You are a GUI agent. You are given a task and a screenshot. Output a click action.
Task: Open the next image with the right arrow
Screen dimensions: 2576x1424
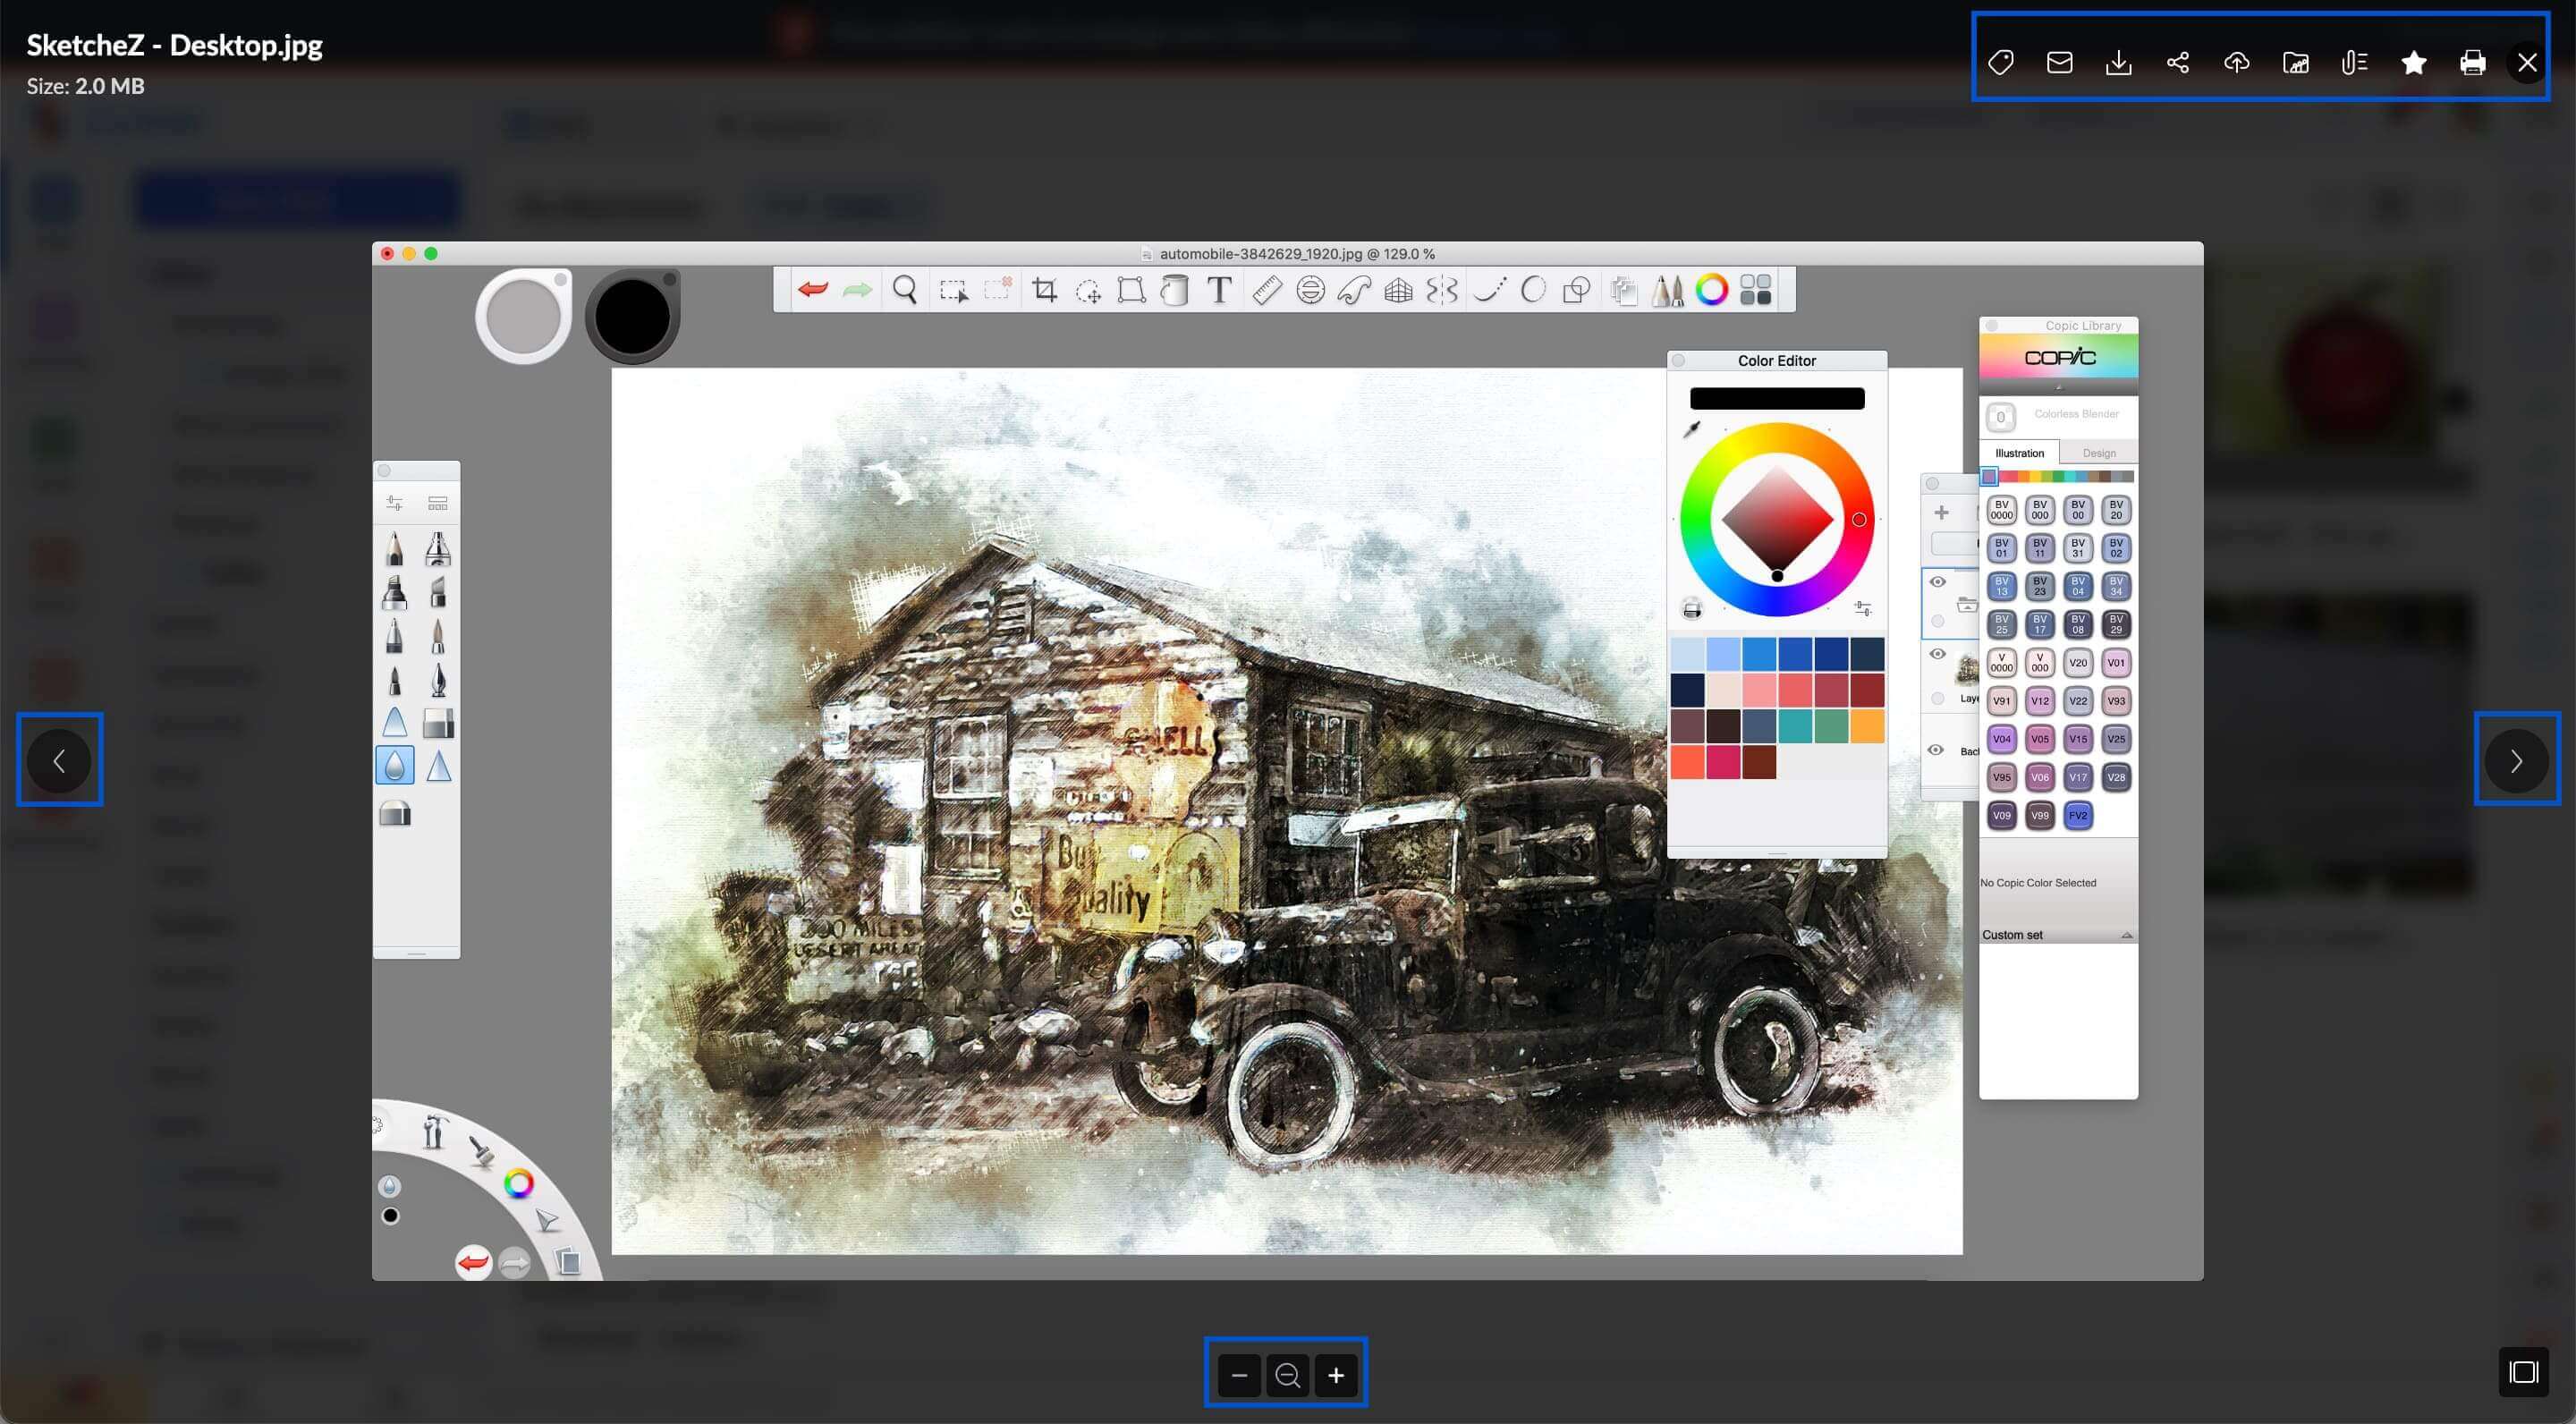click(x=2517, y=761)
